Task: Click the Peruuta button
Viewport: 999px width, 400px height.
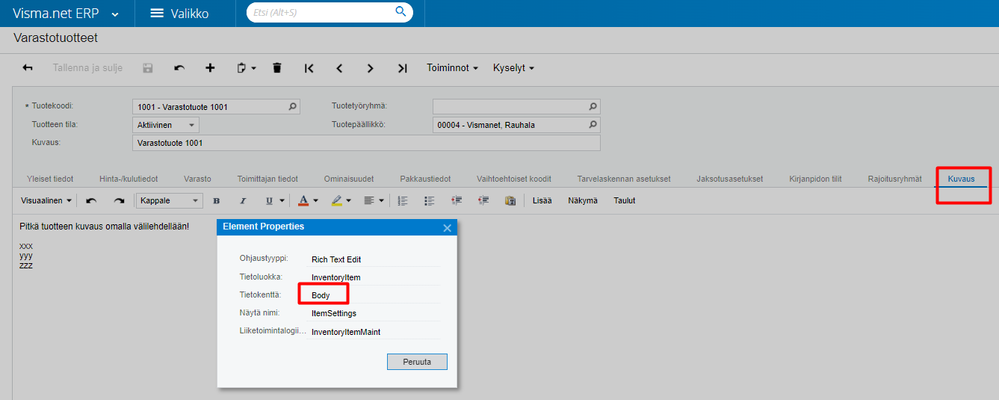Action: pos(417,362)
